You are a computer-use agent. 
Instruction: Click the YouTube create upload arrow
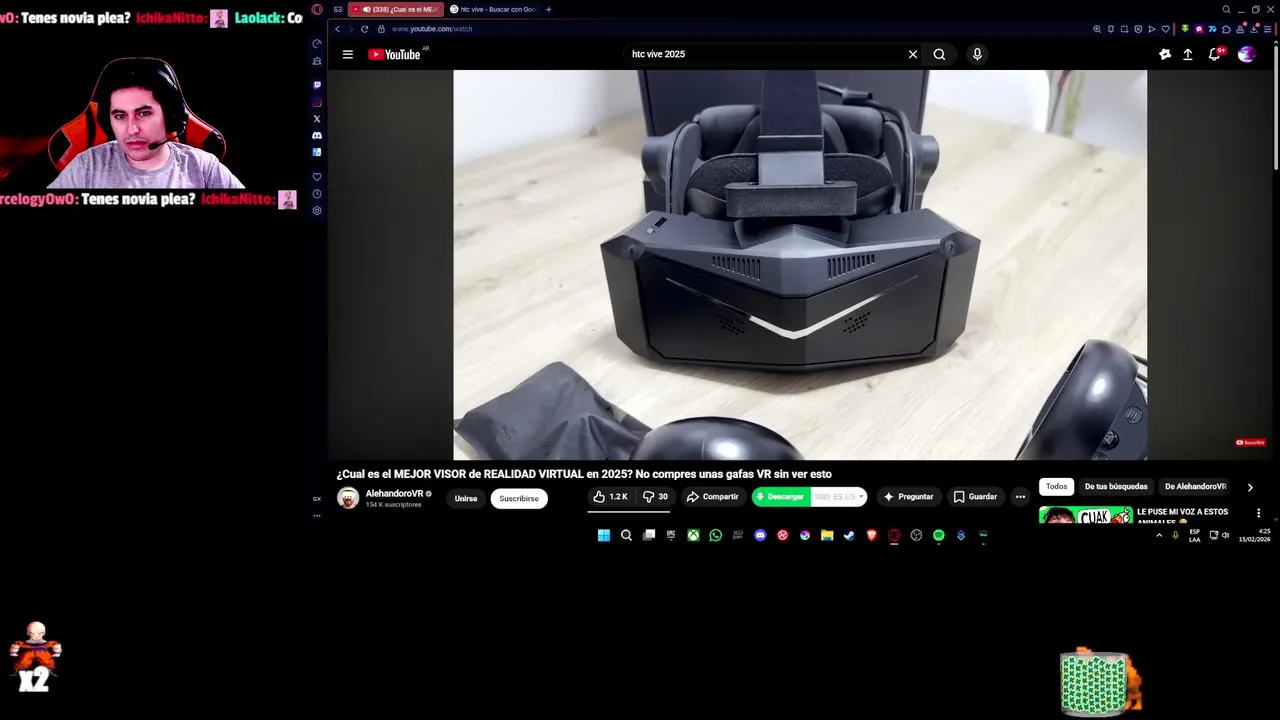(x=1188, y=54)
